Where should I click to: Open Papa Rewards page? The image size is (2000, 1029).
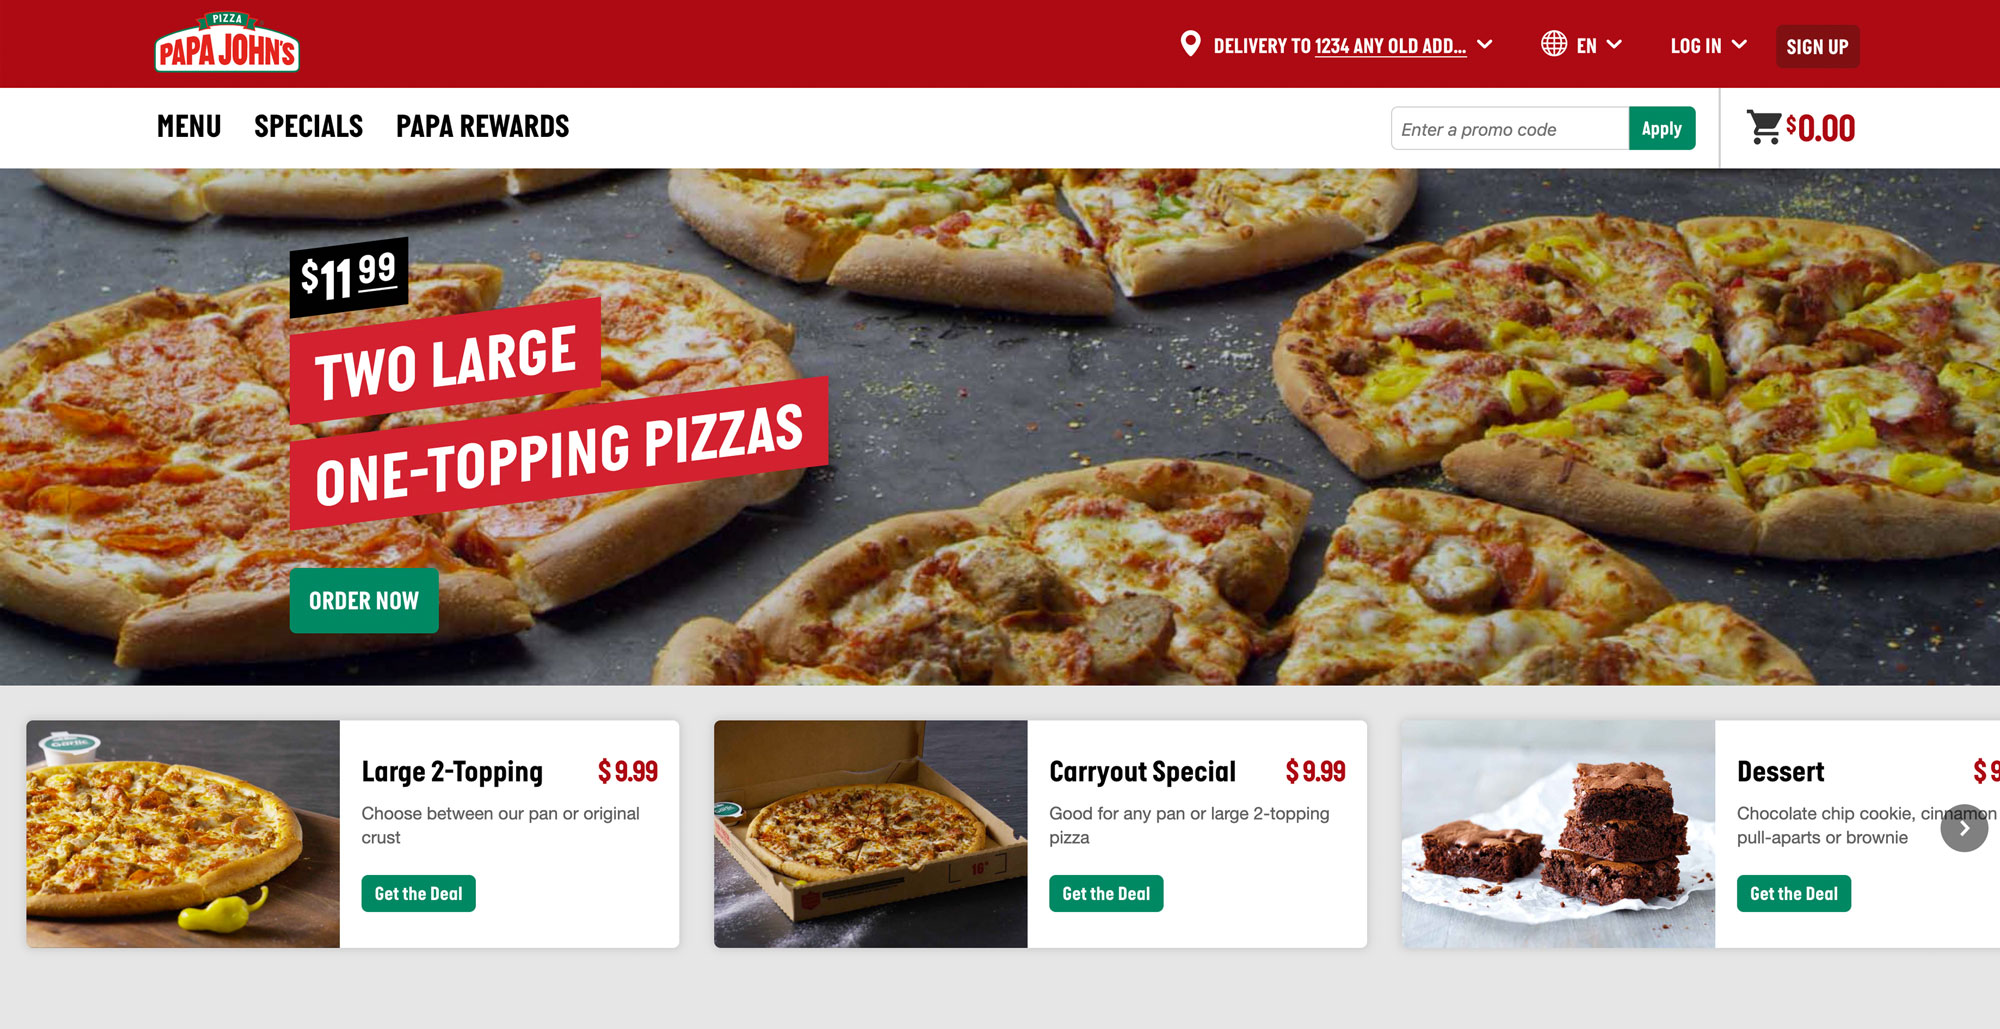pyautogui.click(x=483, y=126)
